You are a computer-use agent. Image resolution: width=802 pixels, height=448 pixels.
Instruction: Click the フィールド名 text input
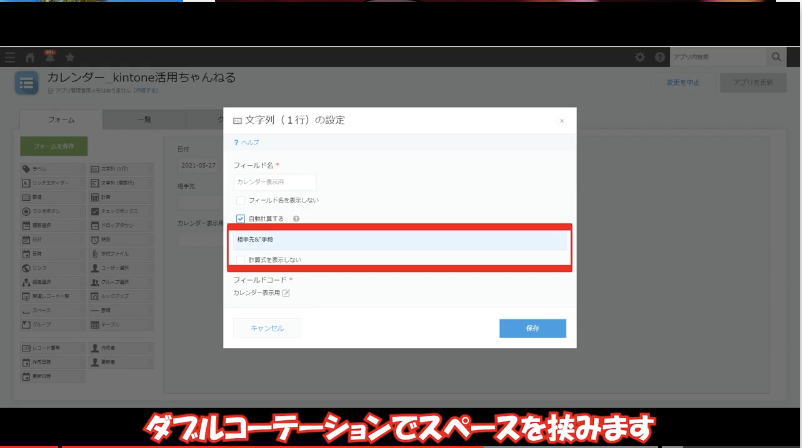[x=274, y=182]
